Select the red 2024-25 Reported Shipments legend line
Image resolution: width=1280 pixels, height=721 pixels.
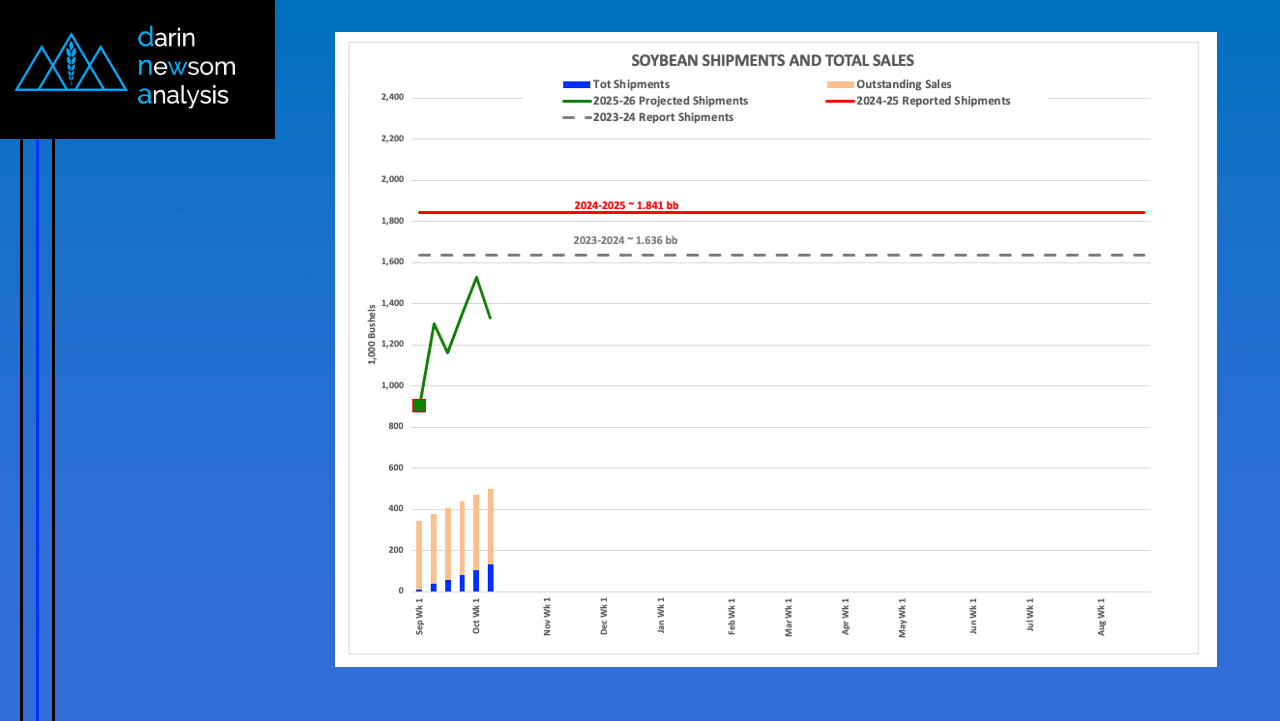pyautogui.click(x=840, y=101)
